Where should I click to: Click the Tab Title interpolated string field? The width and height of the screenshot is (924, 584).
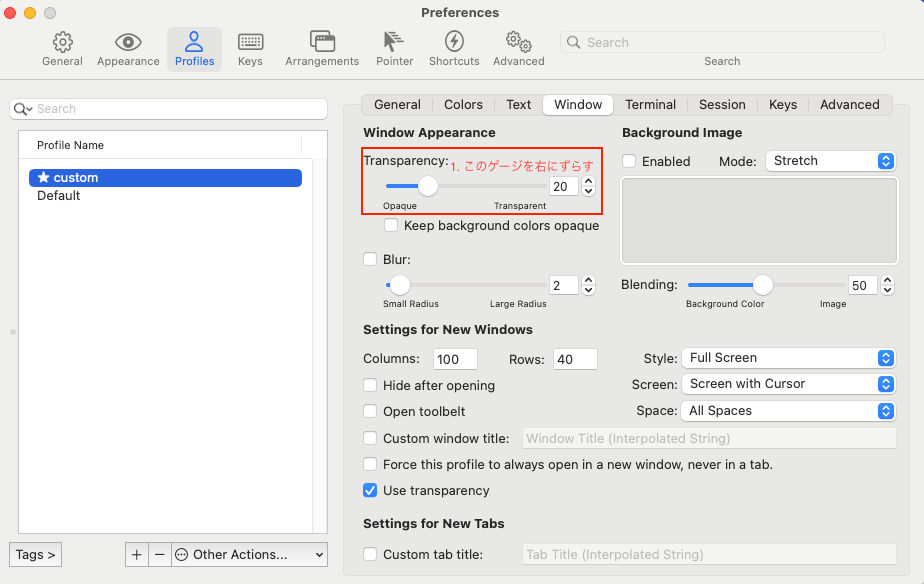point(709,555)
